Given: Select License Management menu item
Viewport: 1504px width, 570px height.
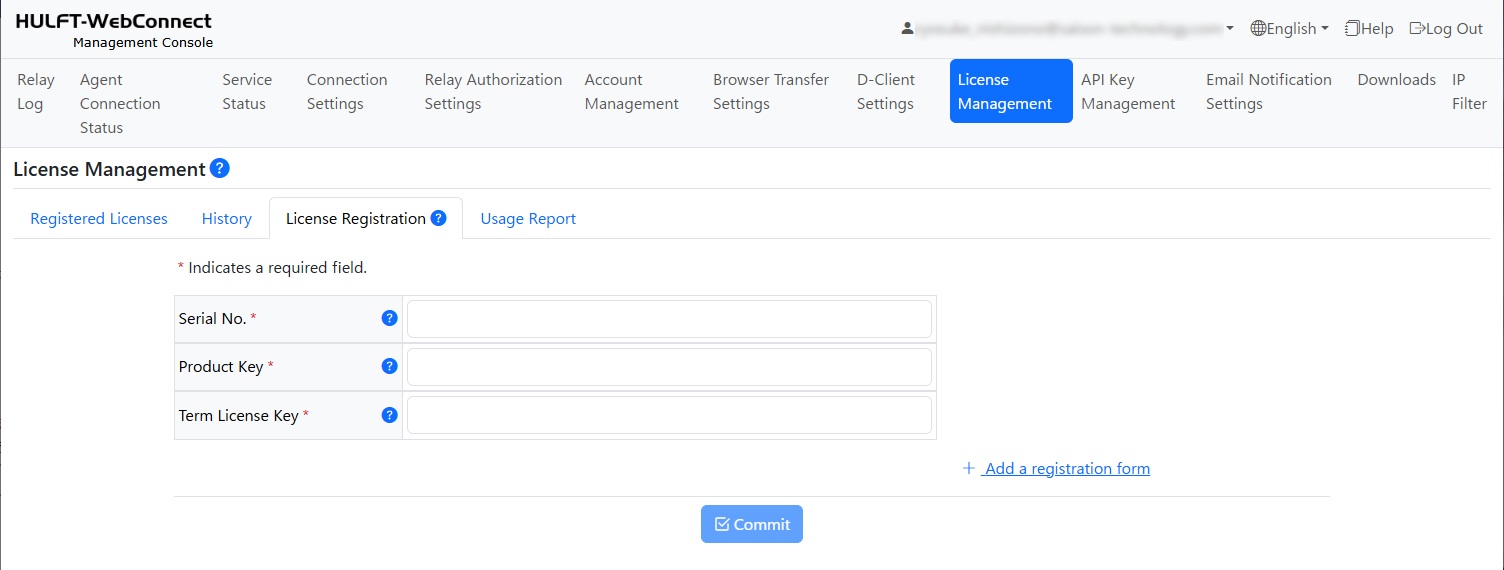Looking at the screenshot, I should click(x=1011, y=91).
